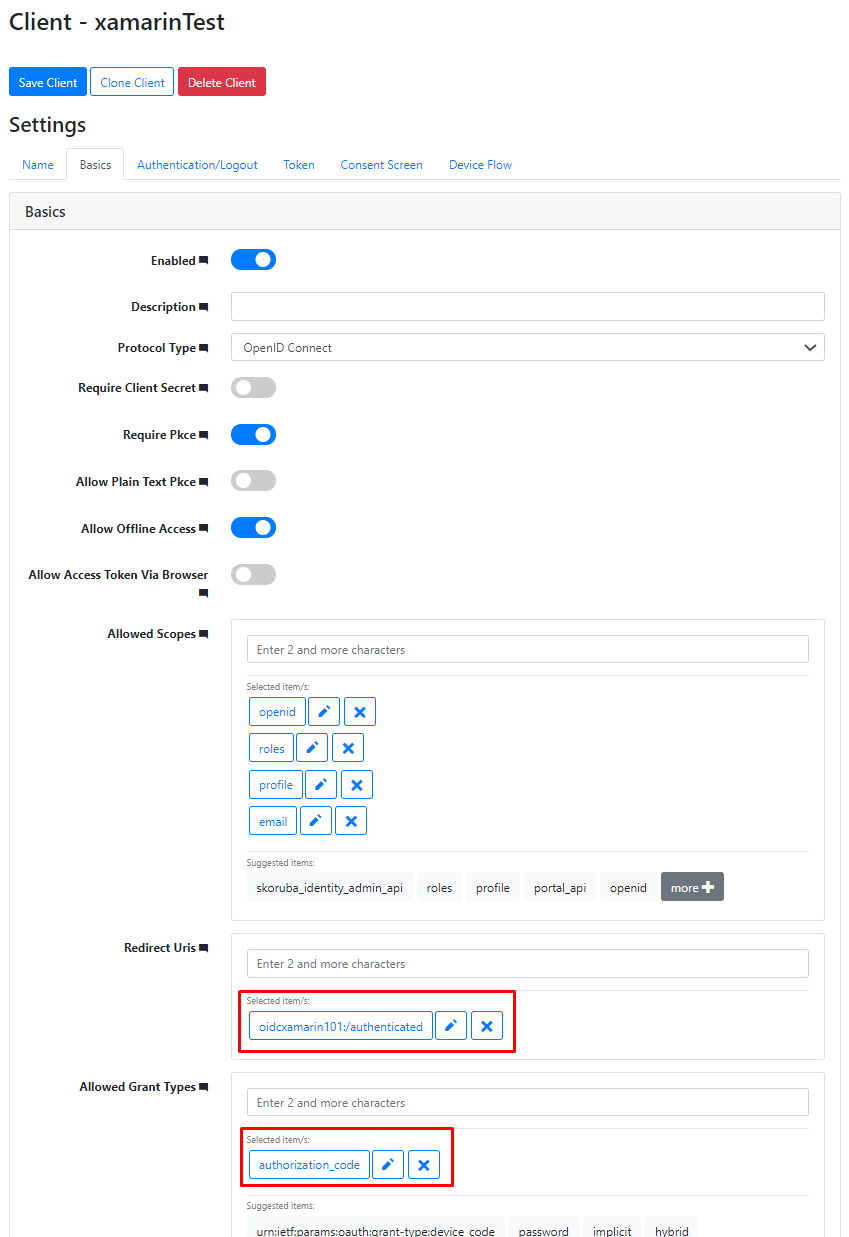
Task: Remove the oidcxamarin101:/authenticated redirect URI
Action: [x=486, y=1025]
